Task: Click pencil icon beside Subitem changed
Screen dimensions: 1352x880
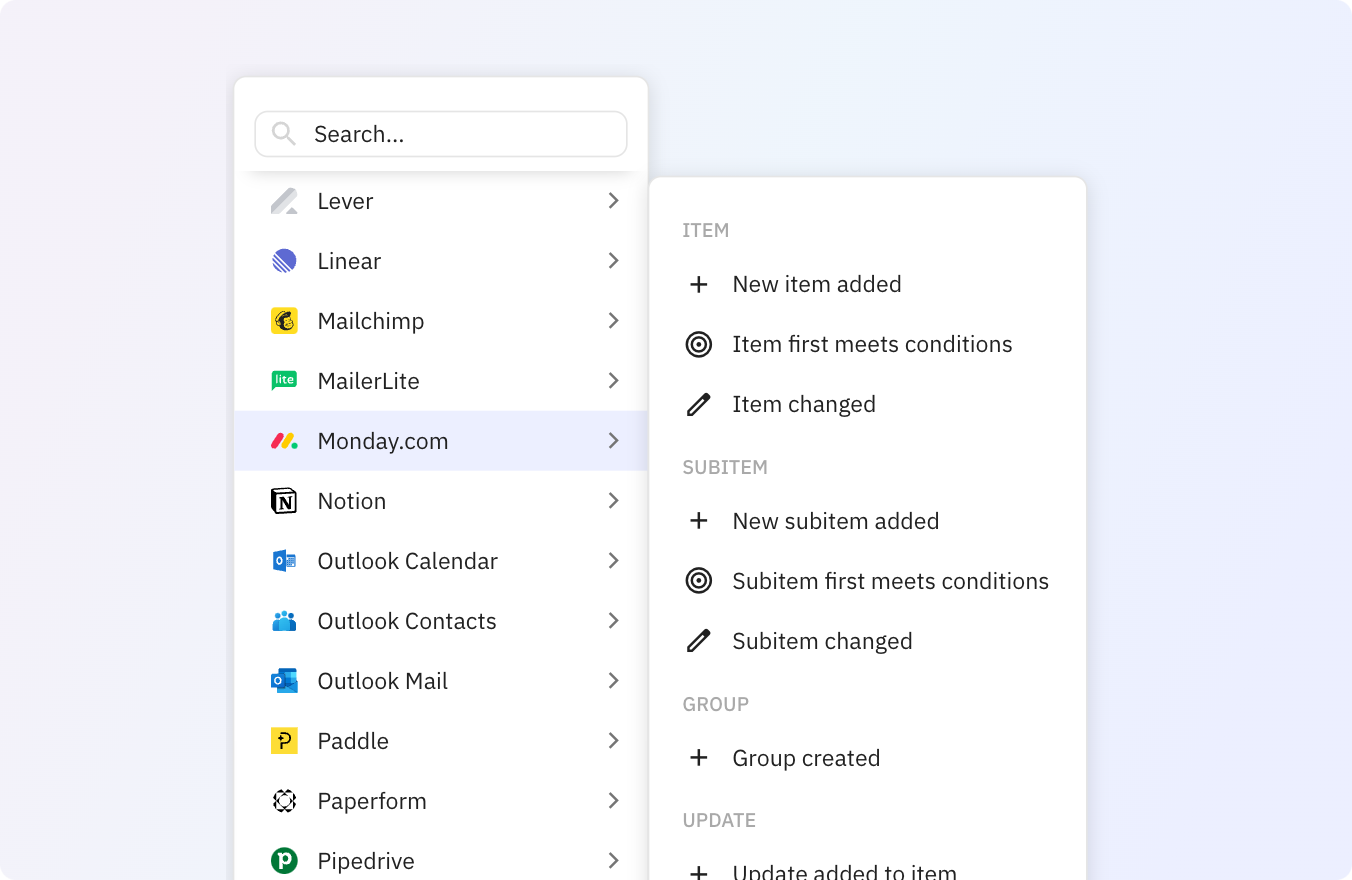Action: coord(699,641)
